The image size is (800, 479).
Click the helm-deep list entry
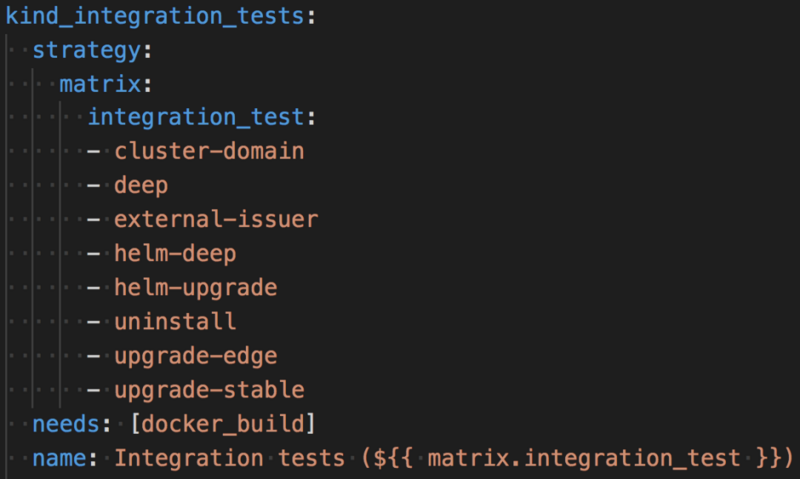click(x=175, y=254)
